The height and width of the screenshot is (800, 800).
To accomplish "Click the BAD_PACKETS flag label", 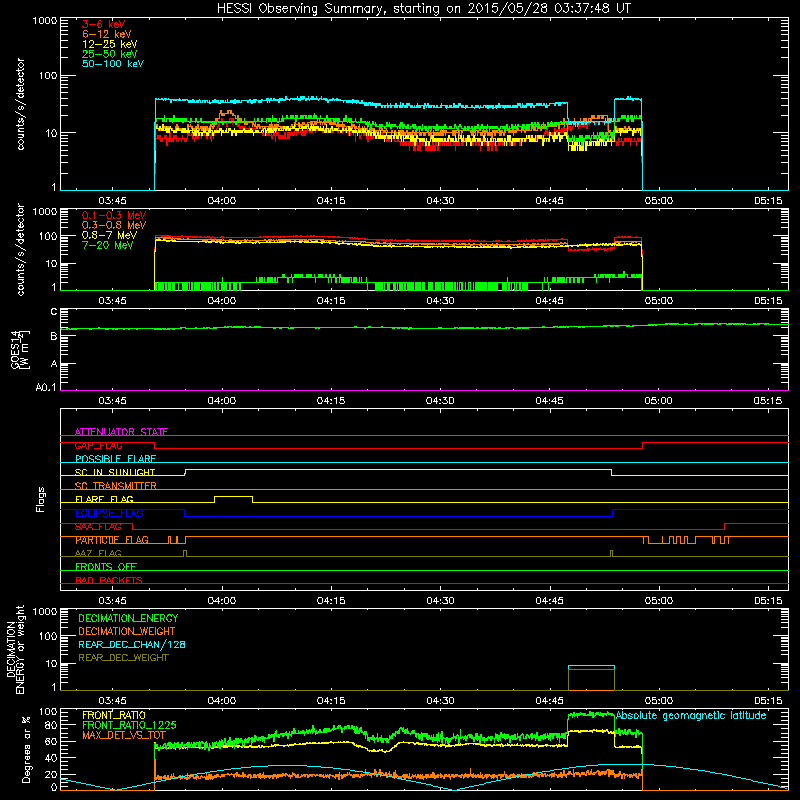I will pyautogui.click(x=109, y=580).
